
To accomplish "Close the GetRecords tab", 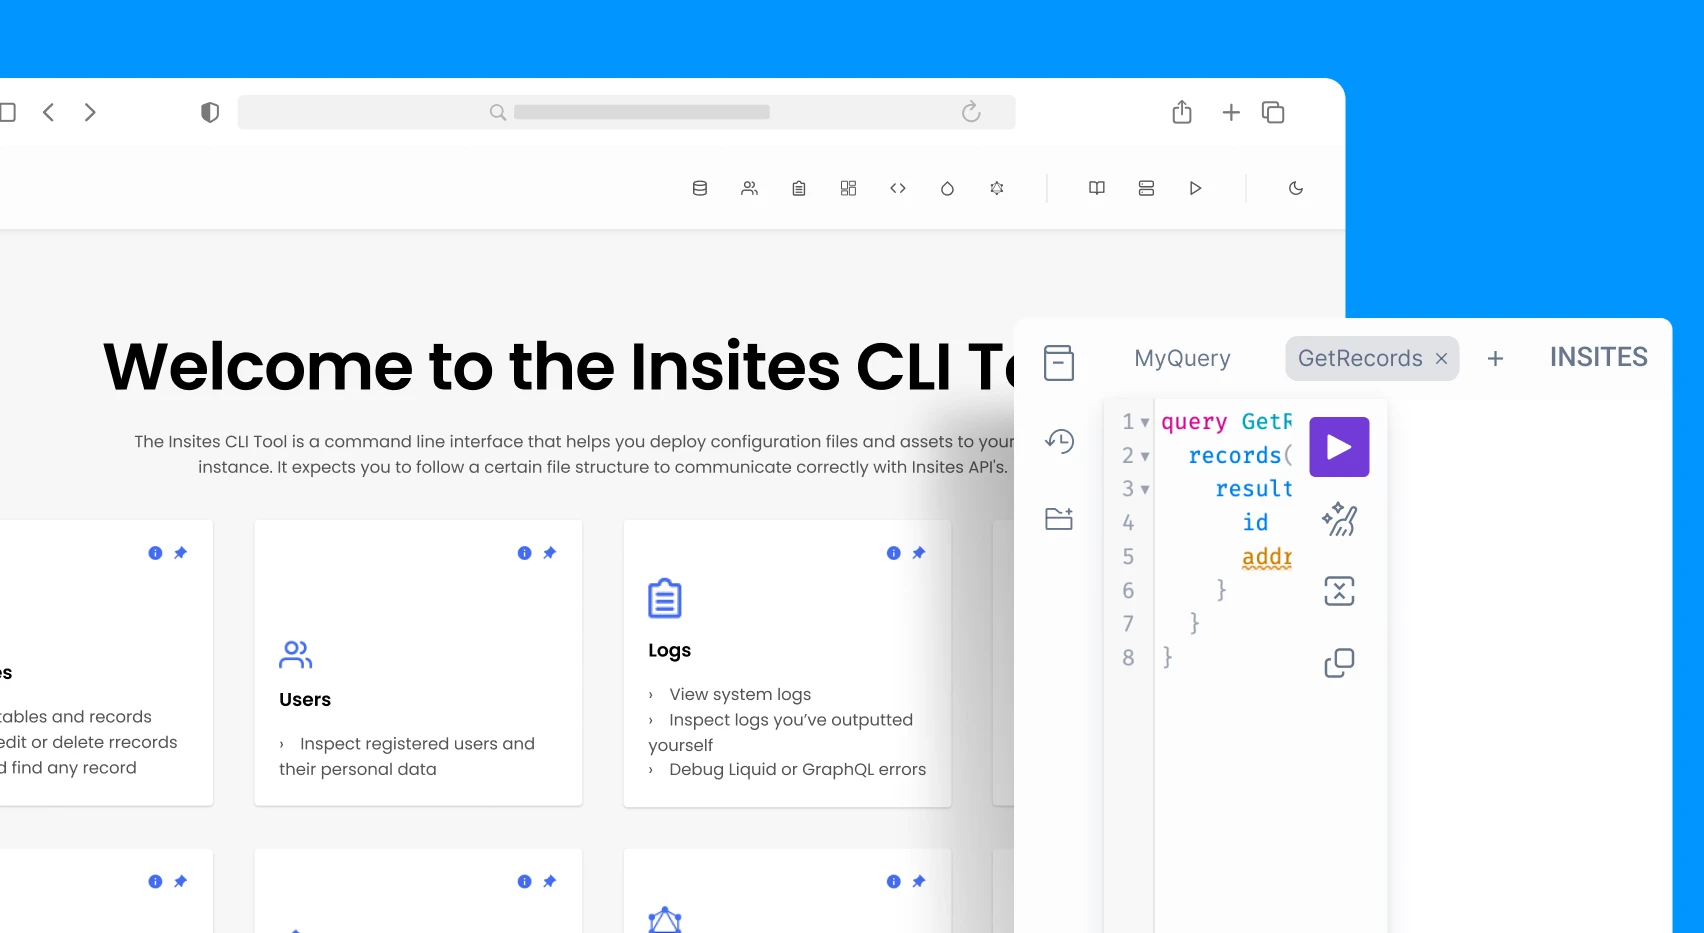I will [1441, 359].
